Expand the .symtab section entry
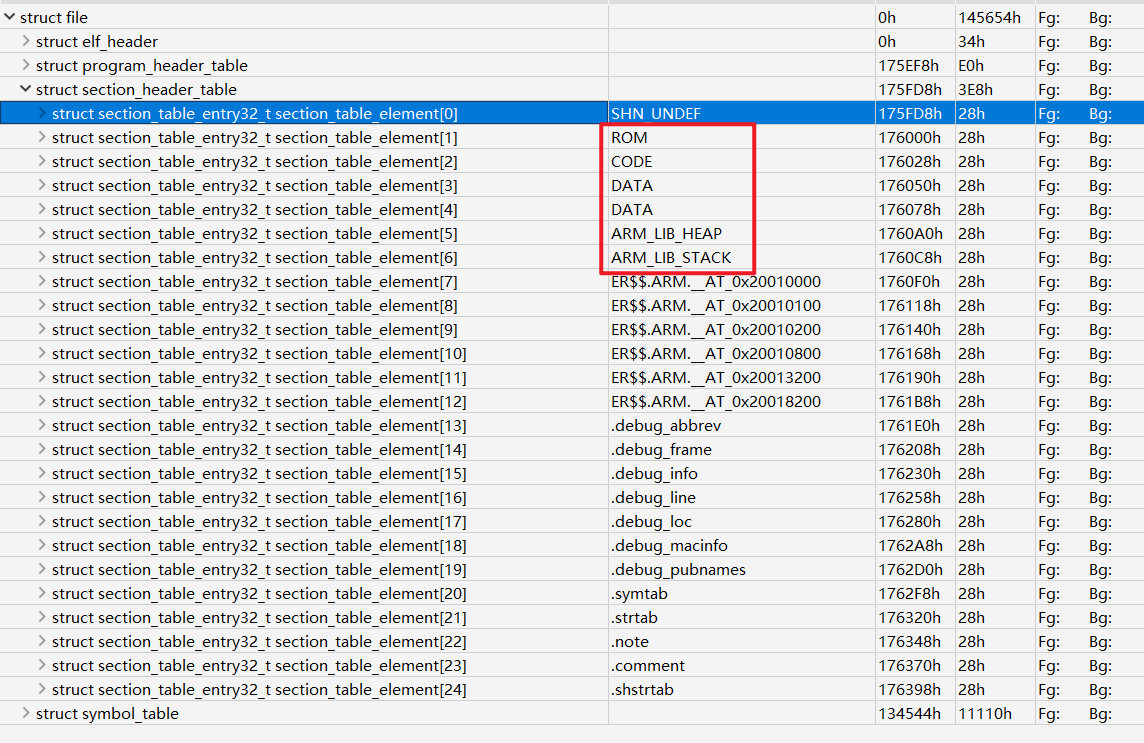Screen dimensions: 1144x743 pyautogui.click(x=42, y=593)
